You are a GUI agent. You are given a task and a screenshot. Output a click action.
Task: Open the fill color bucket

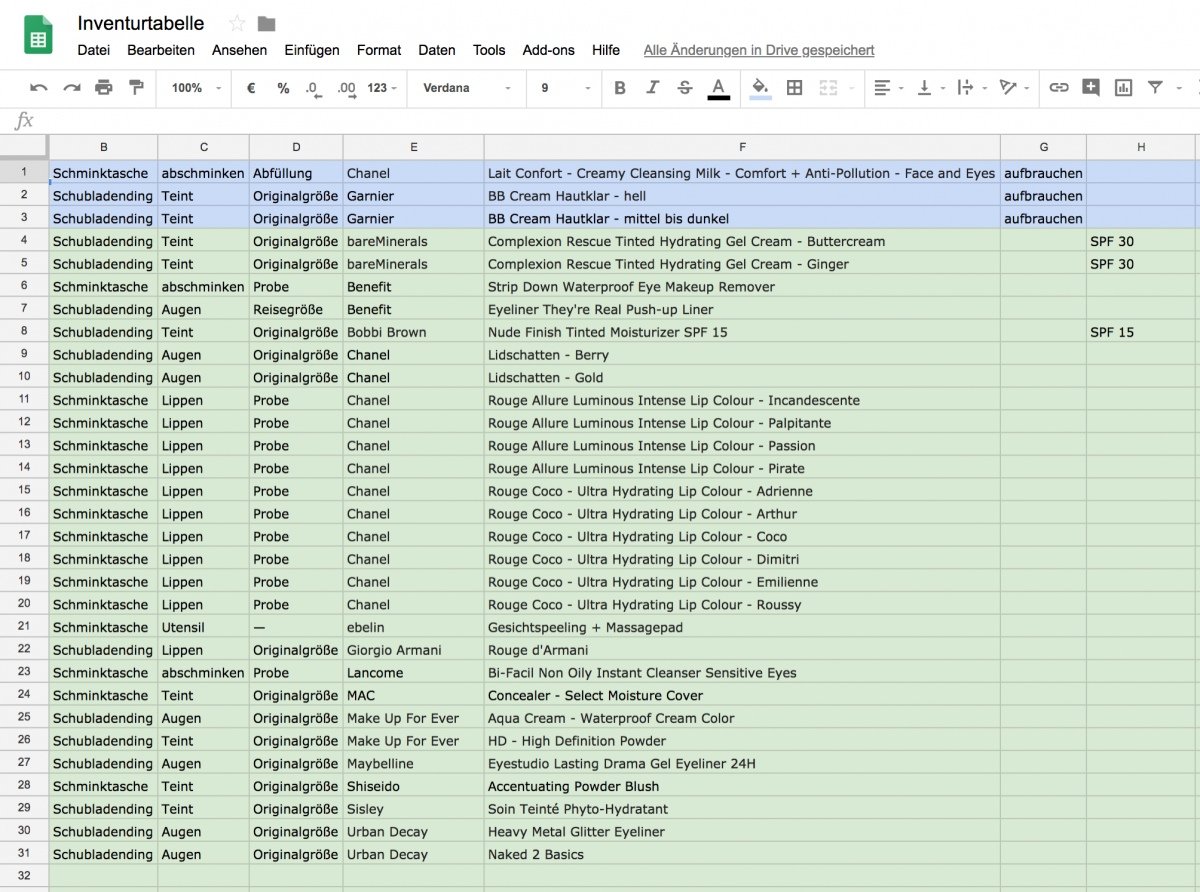pyautogui.click(x=761, y=88)
